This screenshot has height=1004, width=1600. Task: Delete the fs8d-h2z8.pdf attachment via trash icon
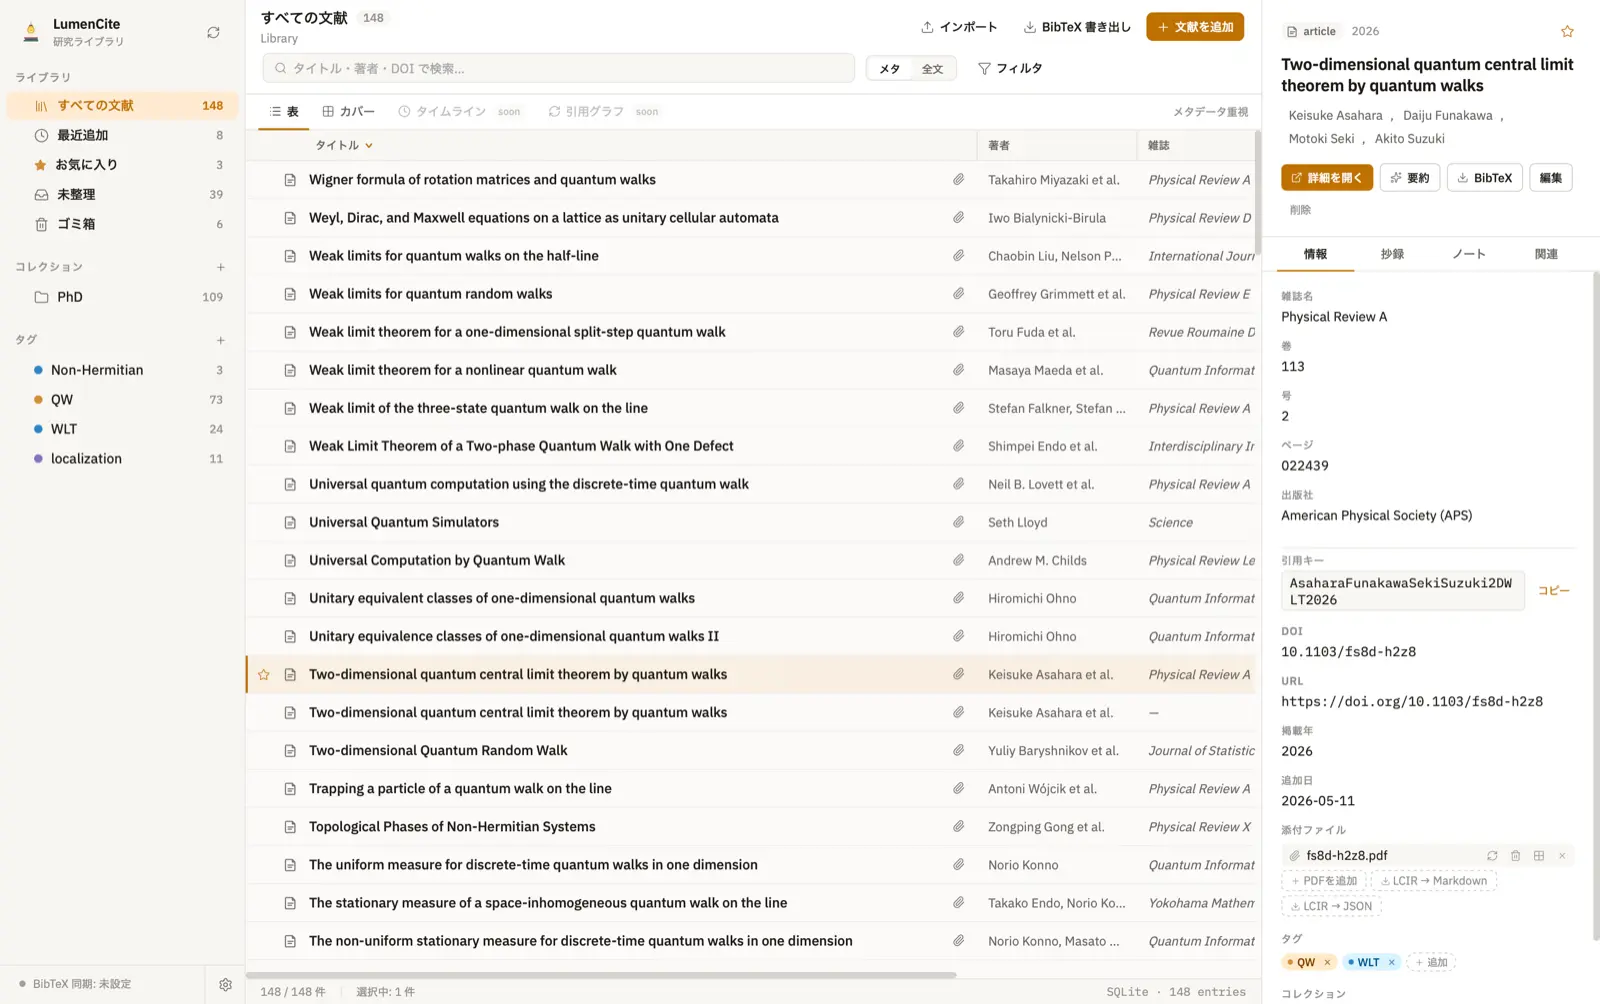(1515, 856)
